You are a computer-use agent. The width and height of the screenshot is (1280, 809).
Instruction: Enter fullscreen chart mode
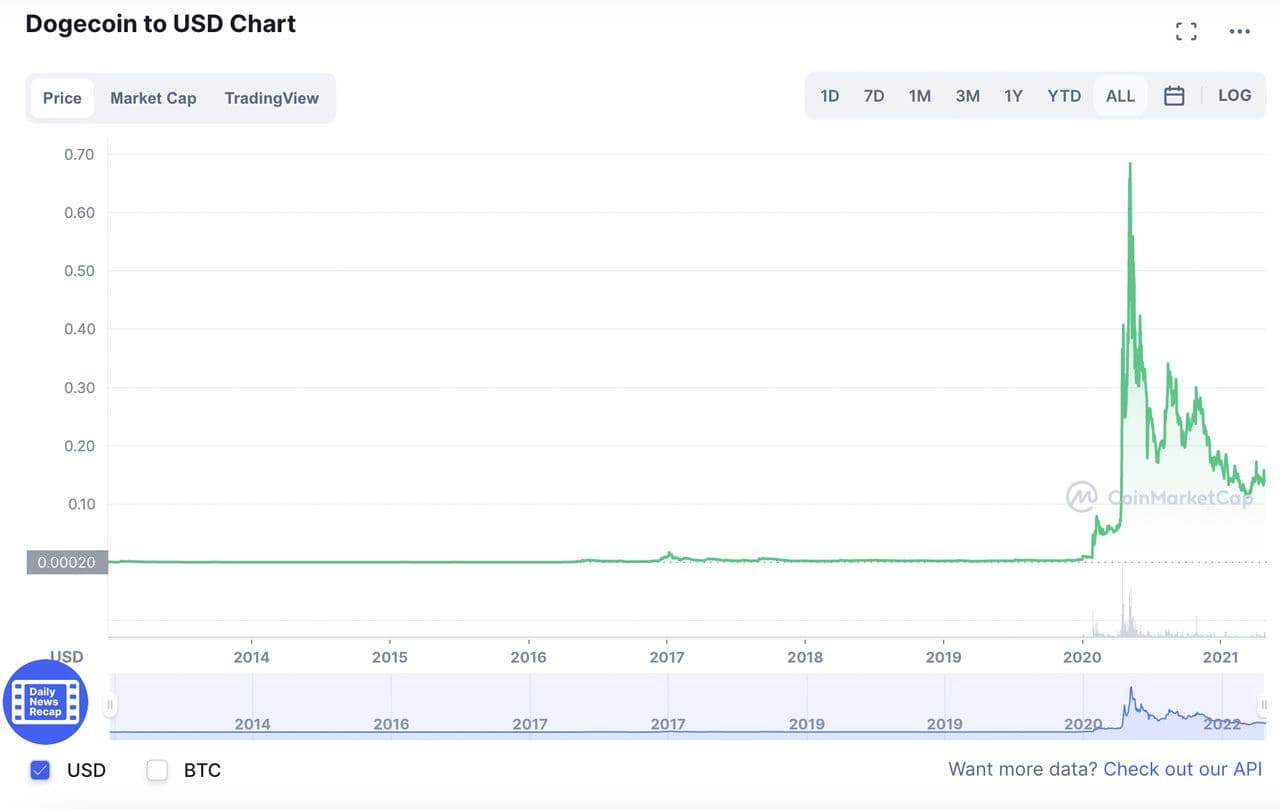point(1186,31)
